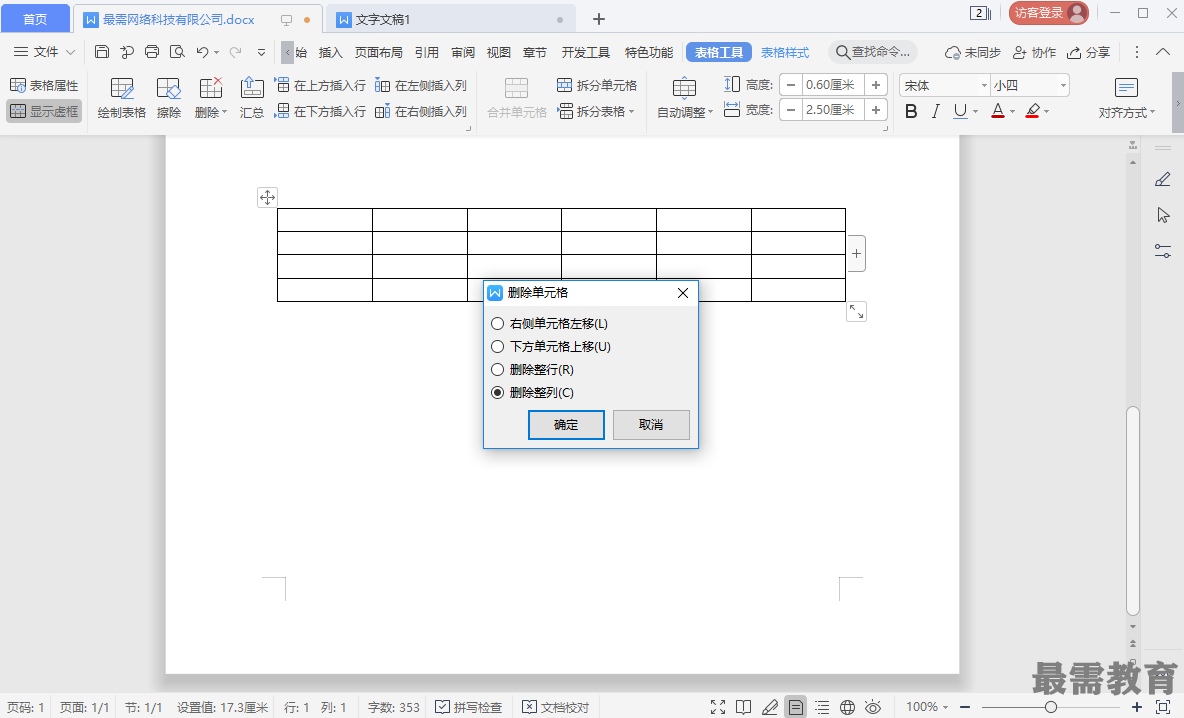Open the font name dropdown (宋体)
This screenshot has width=1184, height=718.
click(984, 85)
